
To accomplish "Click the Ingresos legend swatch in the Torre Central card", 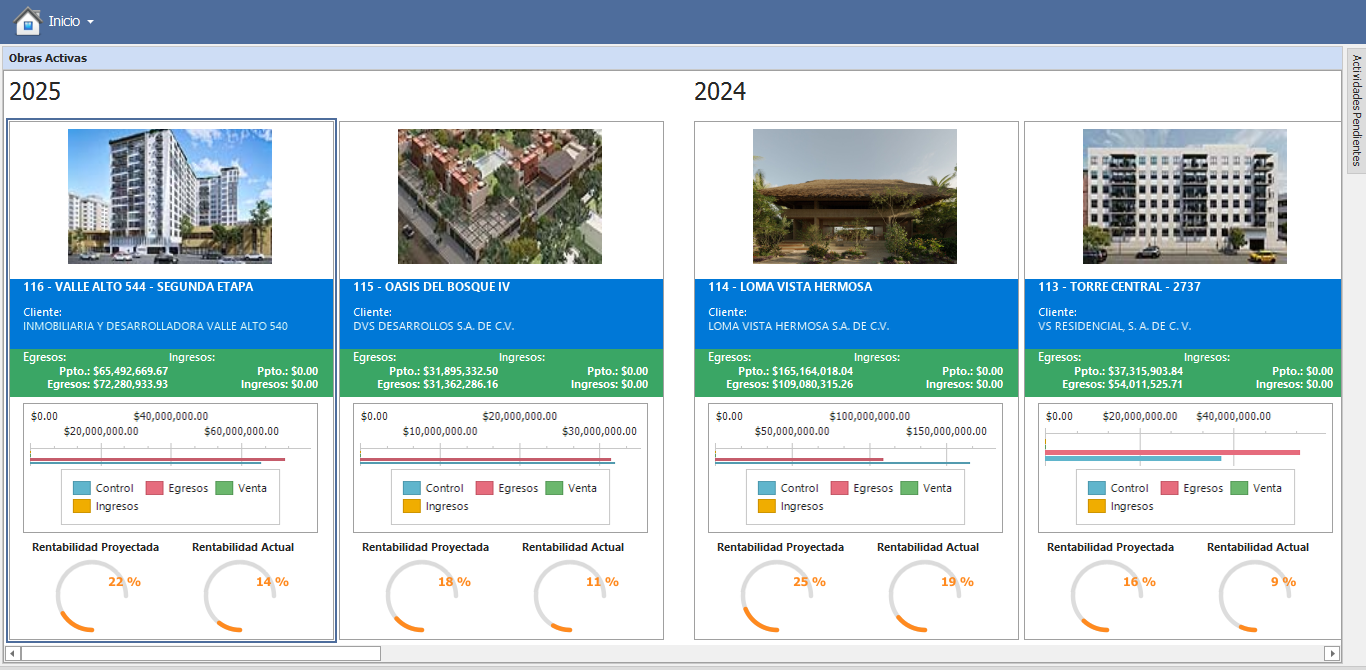I will [x=1097, y=506].
